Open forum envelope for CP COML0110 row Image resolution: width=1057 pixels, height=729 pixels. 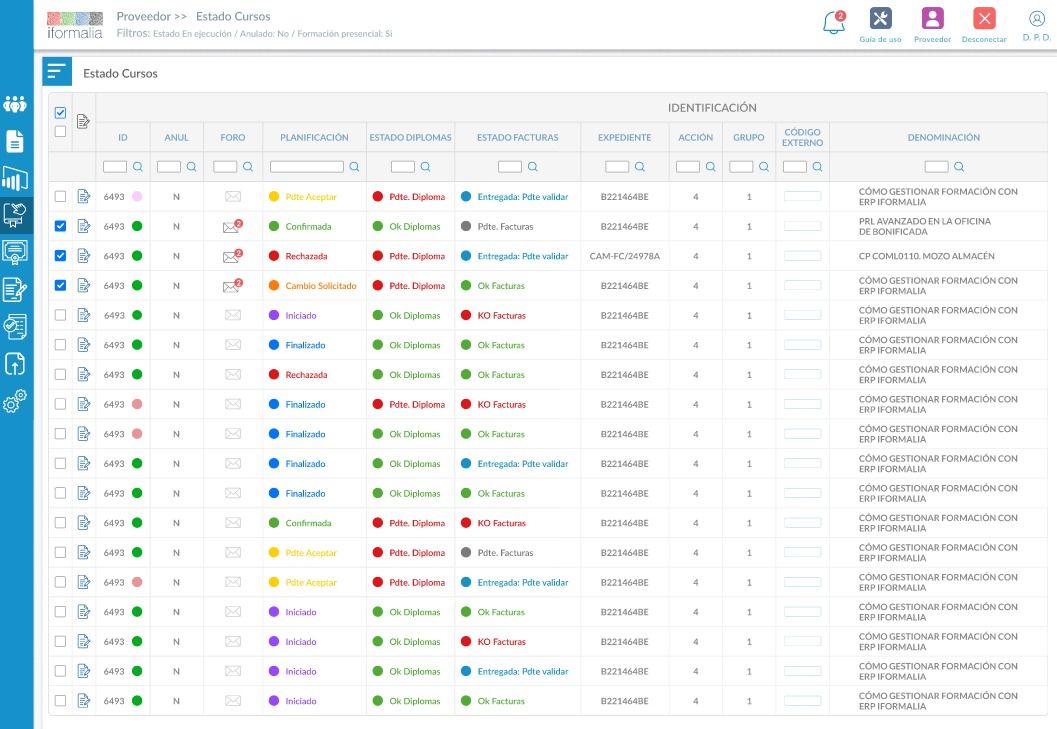(232, 256)
